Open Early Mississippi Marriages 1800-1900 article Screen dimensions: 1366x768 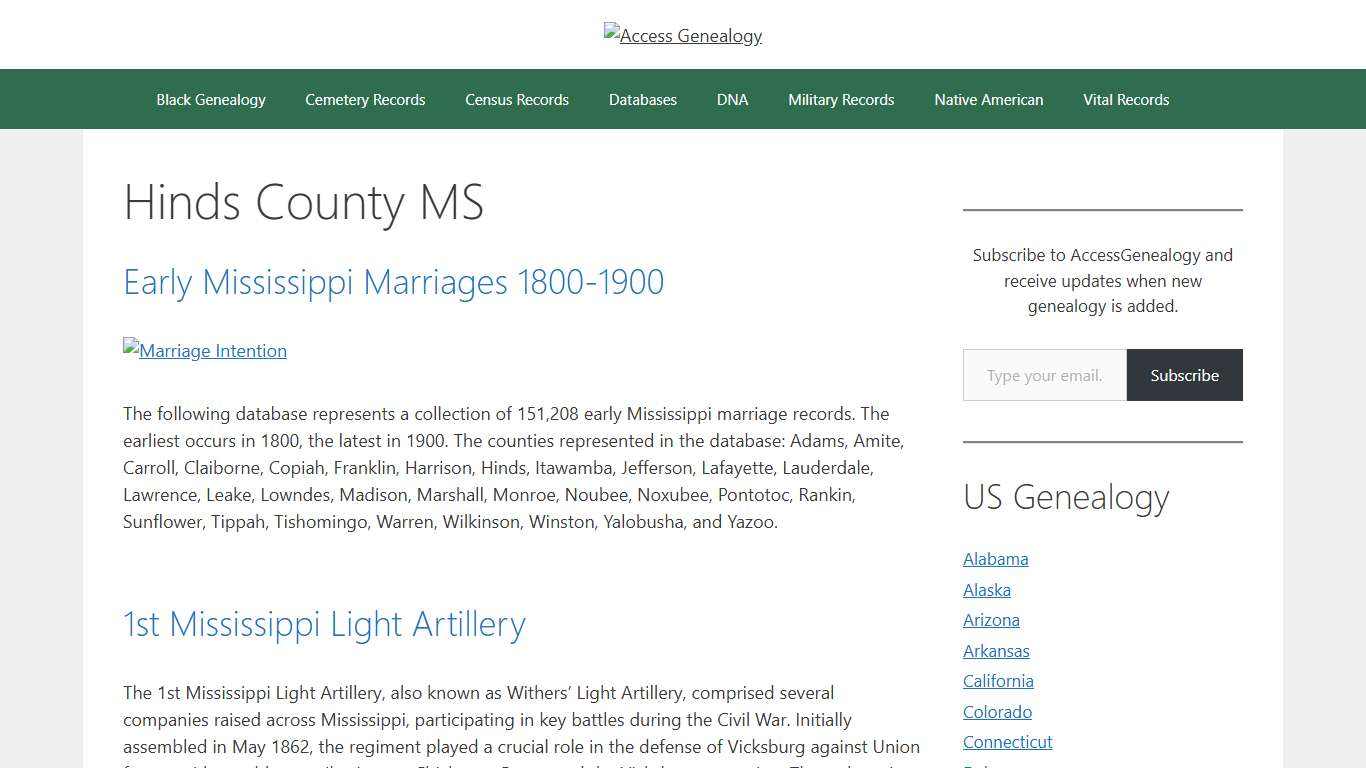[x=393, y=282]
